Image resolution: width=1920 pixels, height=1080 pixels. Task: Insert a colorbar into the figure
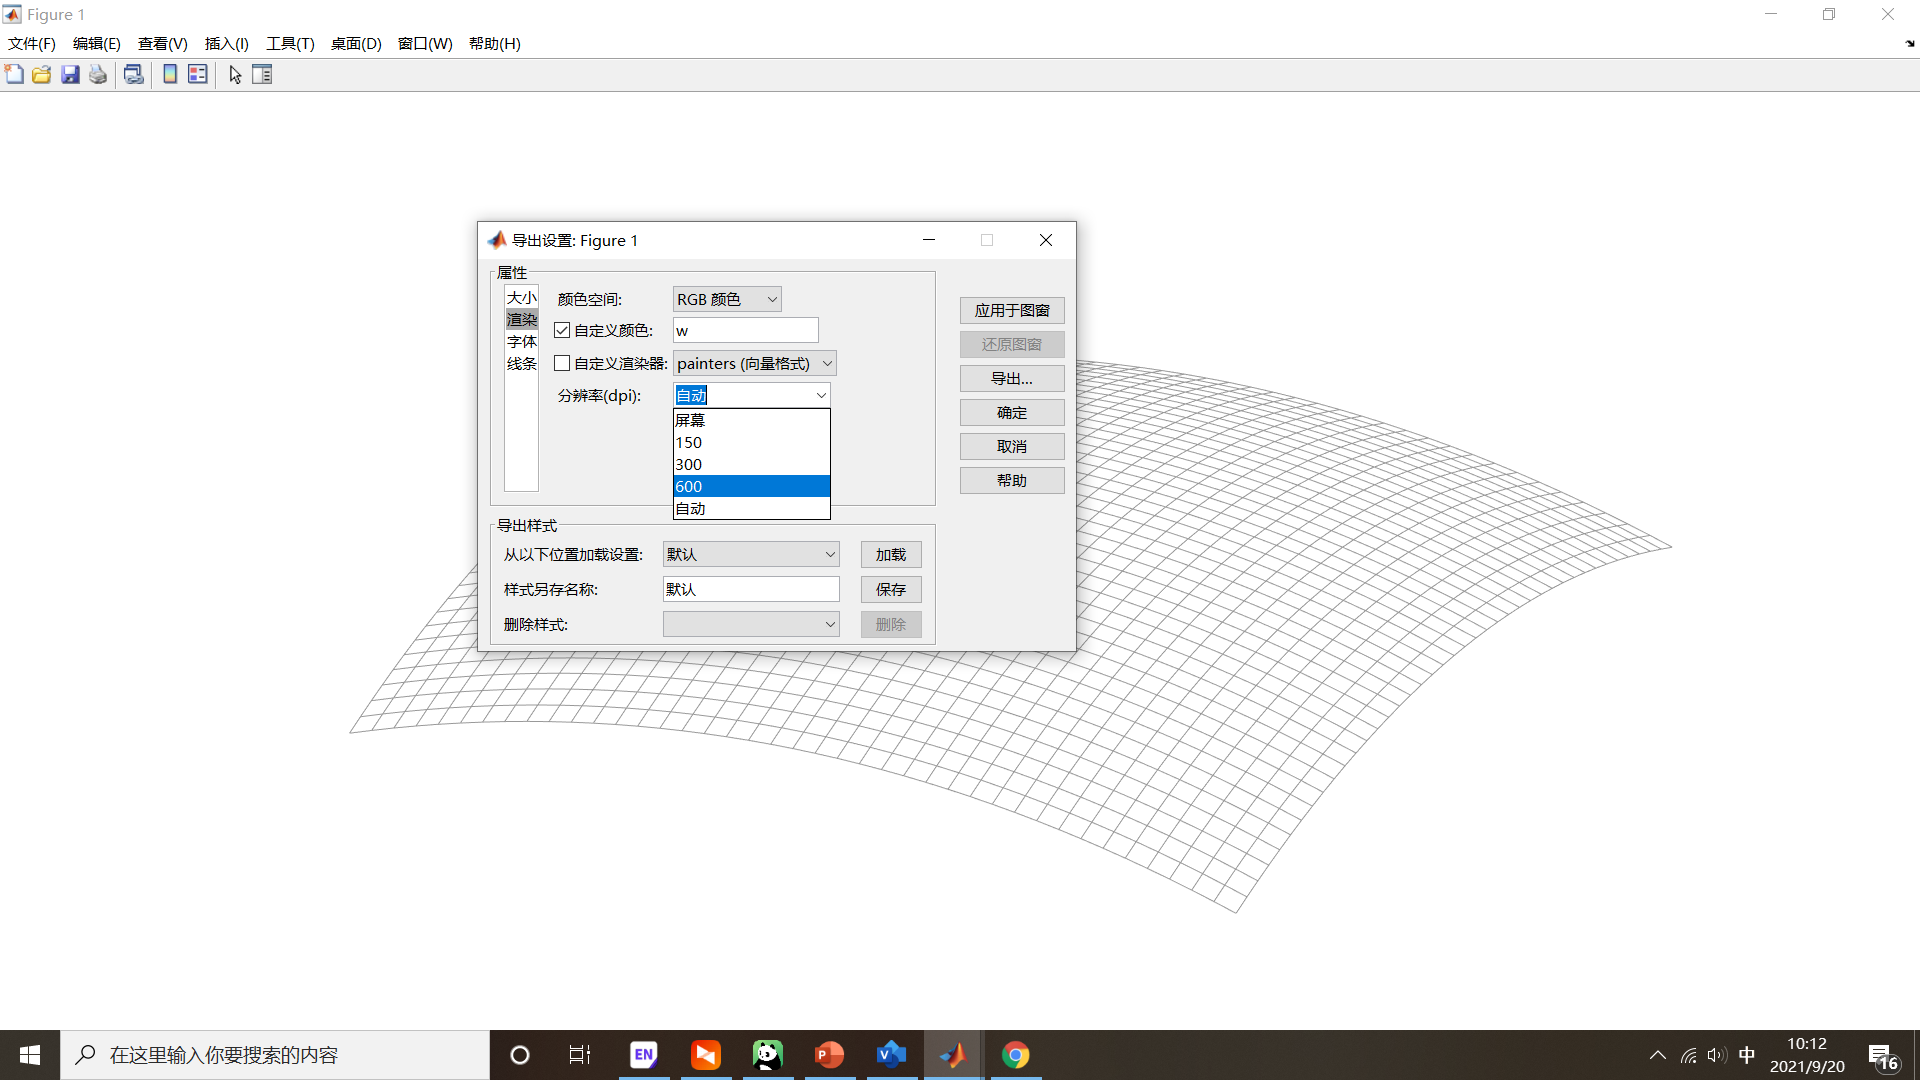169,74
